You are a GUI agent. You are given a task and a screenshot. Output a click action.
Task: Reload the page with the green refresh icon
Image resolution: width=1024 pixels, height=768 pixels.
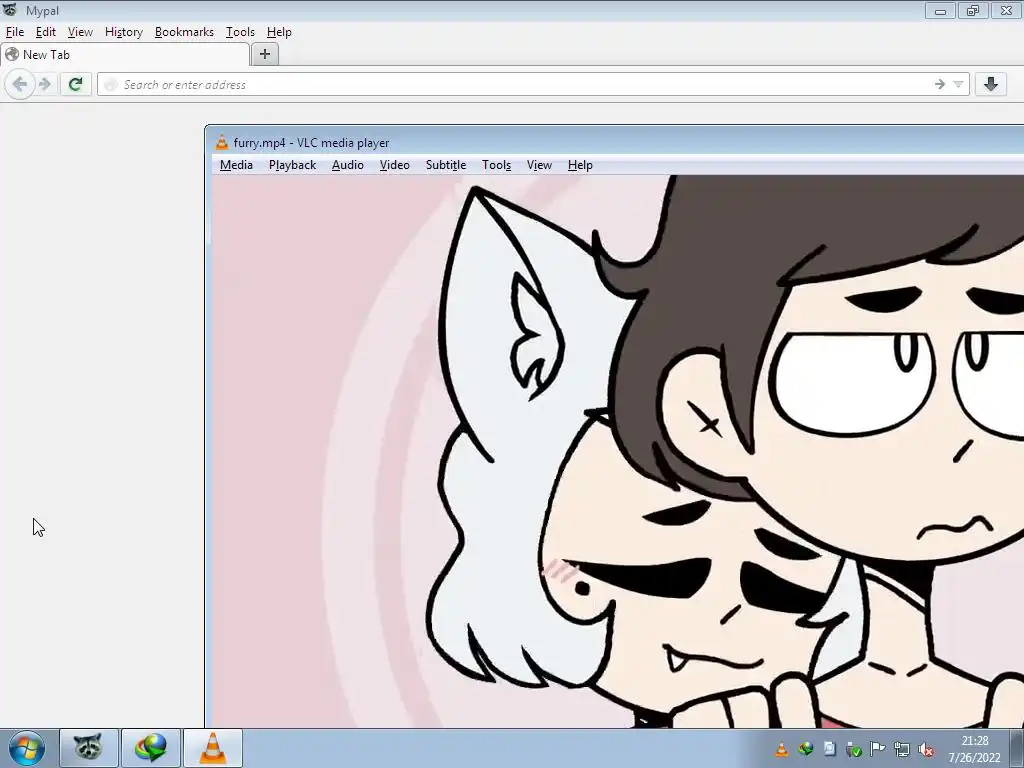tap(75, 84)
